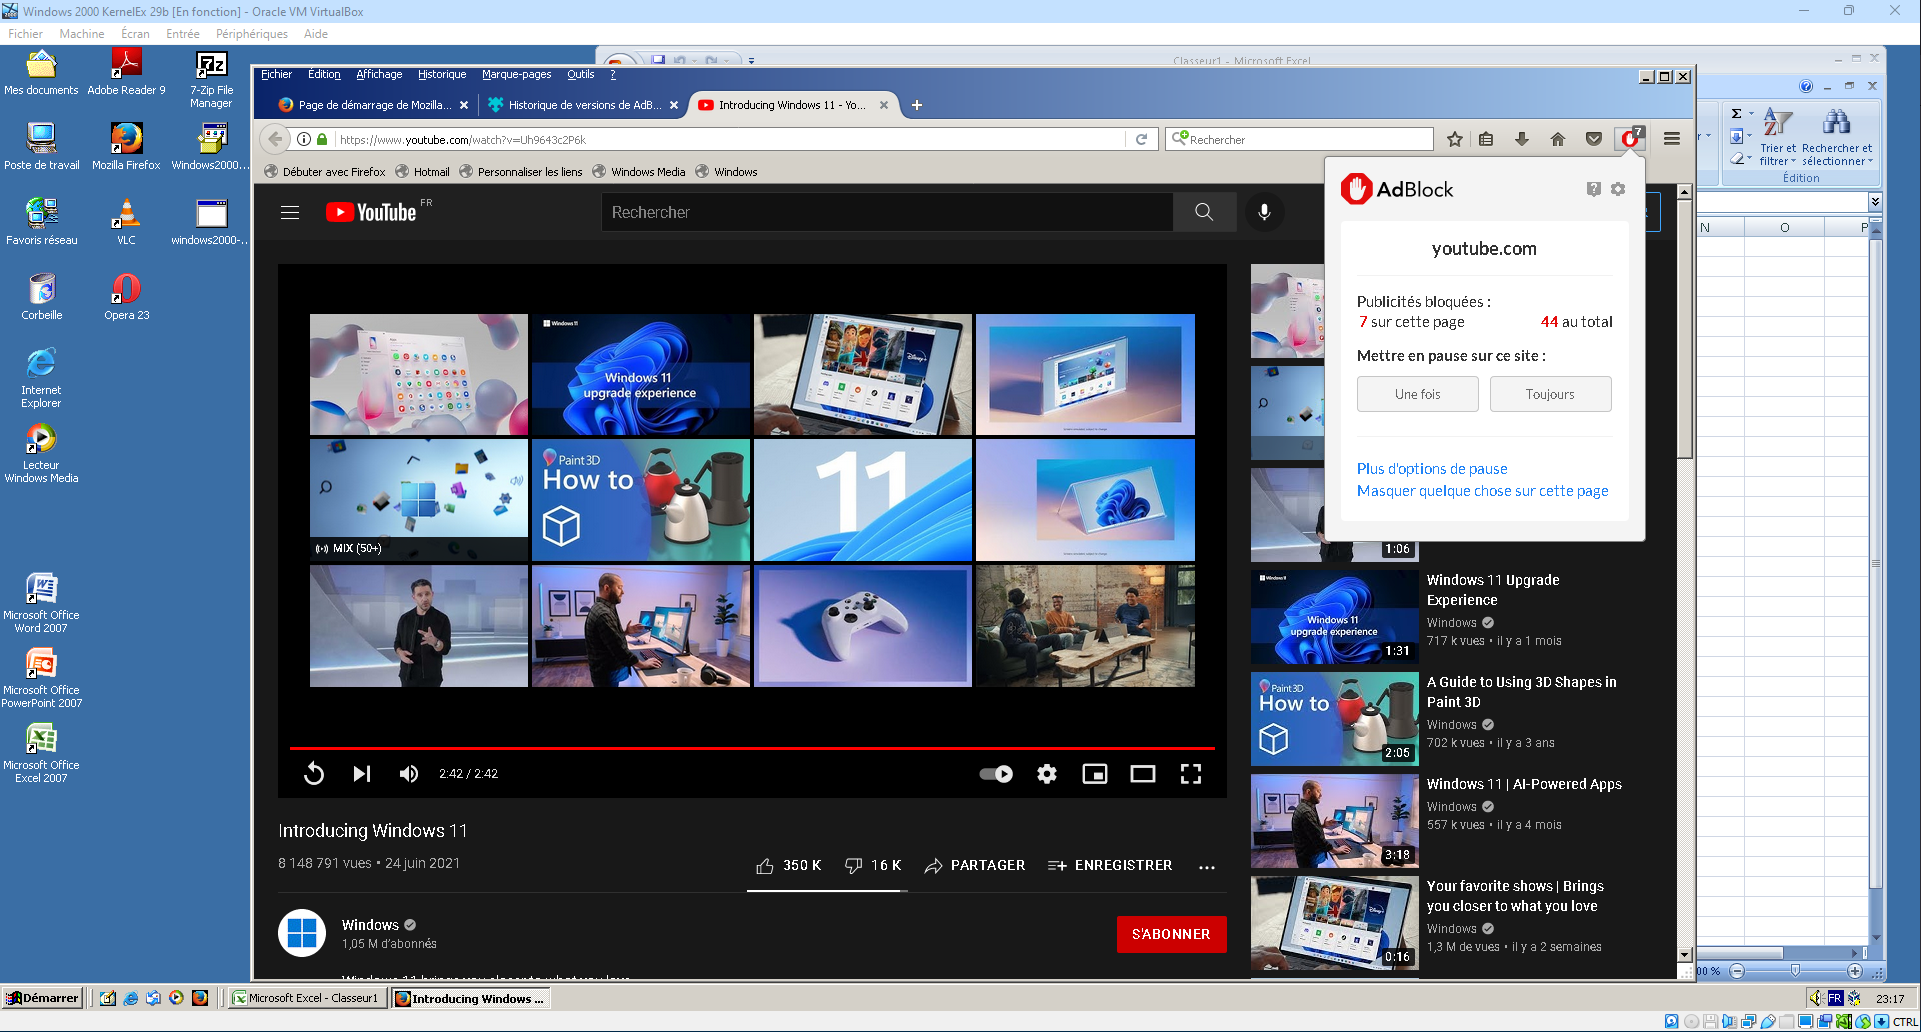Click the Firefox URL address bar
Viewport: 1921px width, 1032px height.
(728, 139)
